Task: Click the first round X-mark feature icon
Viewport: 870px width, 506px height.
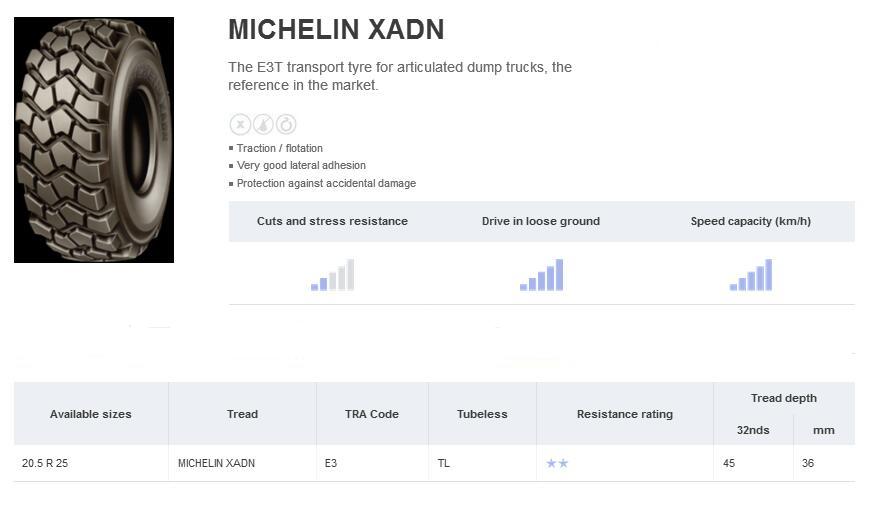Action: [240, 124]
